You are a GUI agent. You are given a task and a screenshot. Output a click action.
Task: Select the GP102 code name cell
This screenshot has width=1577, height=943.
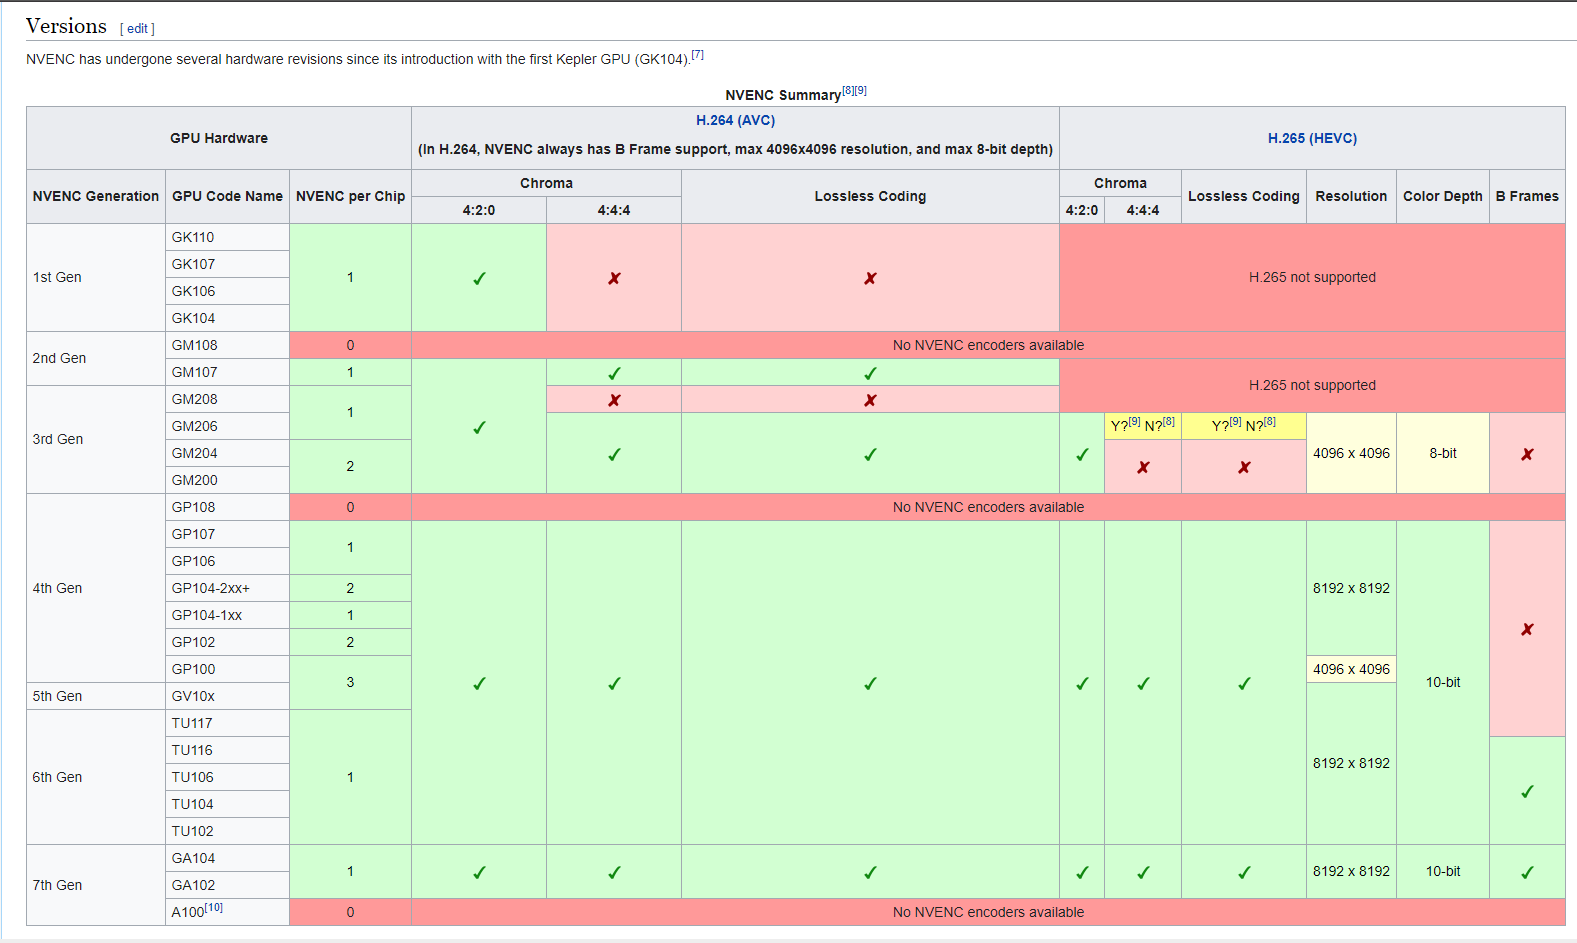pyautogui.click(x=227, y=642)
